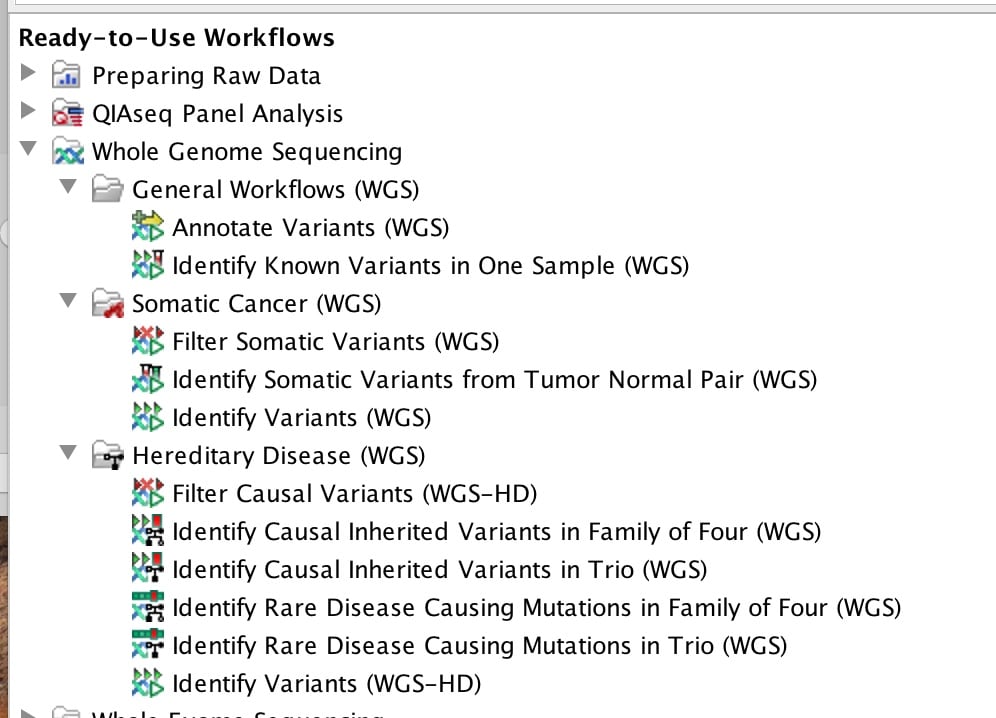
Task: Click the Preparing Raw Data folder icon
Action: tap(67, 75)
